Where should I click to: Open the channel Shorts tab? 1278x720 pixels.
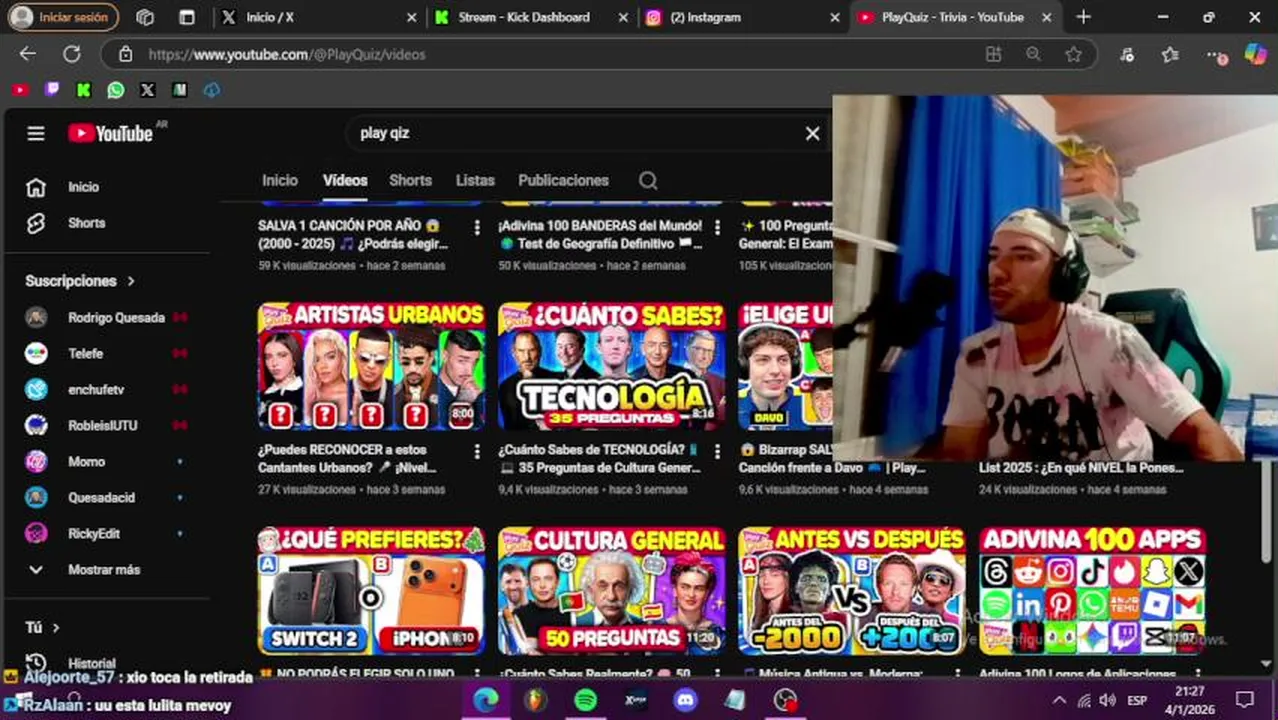pyautogui.click(x=410, y=180)
